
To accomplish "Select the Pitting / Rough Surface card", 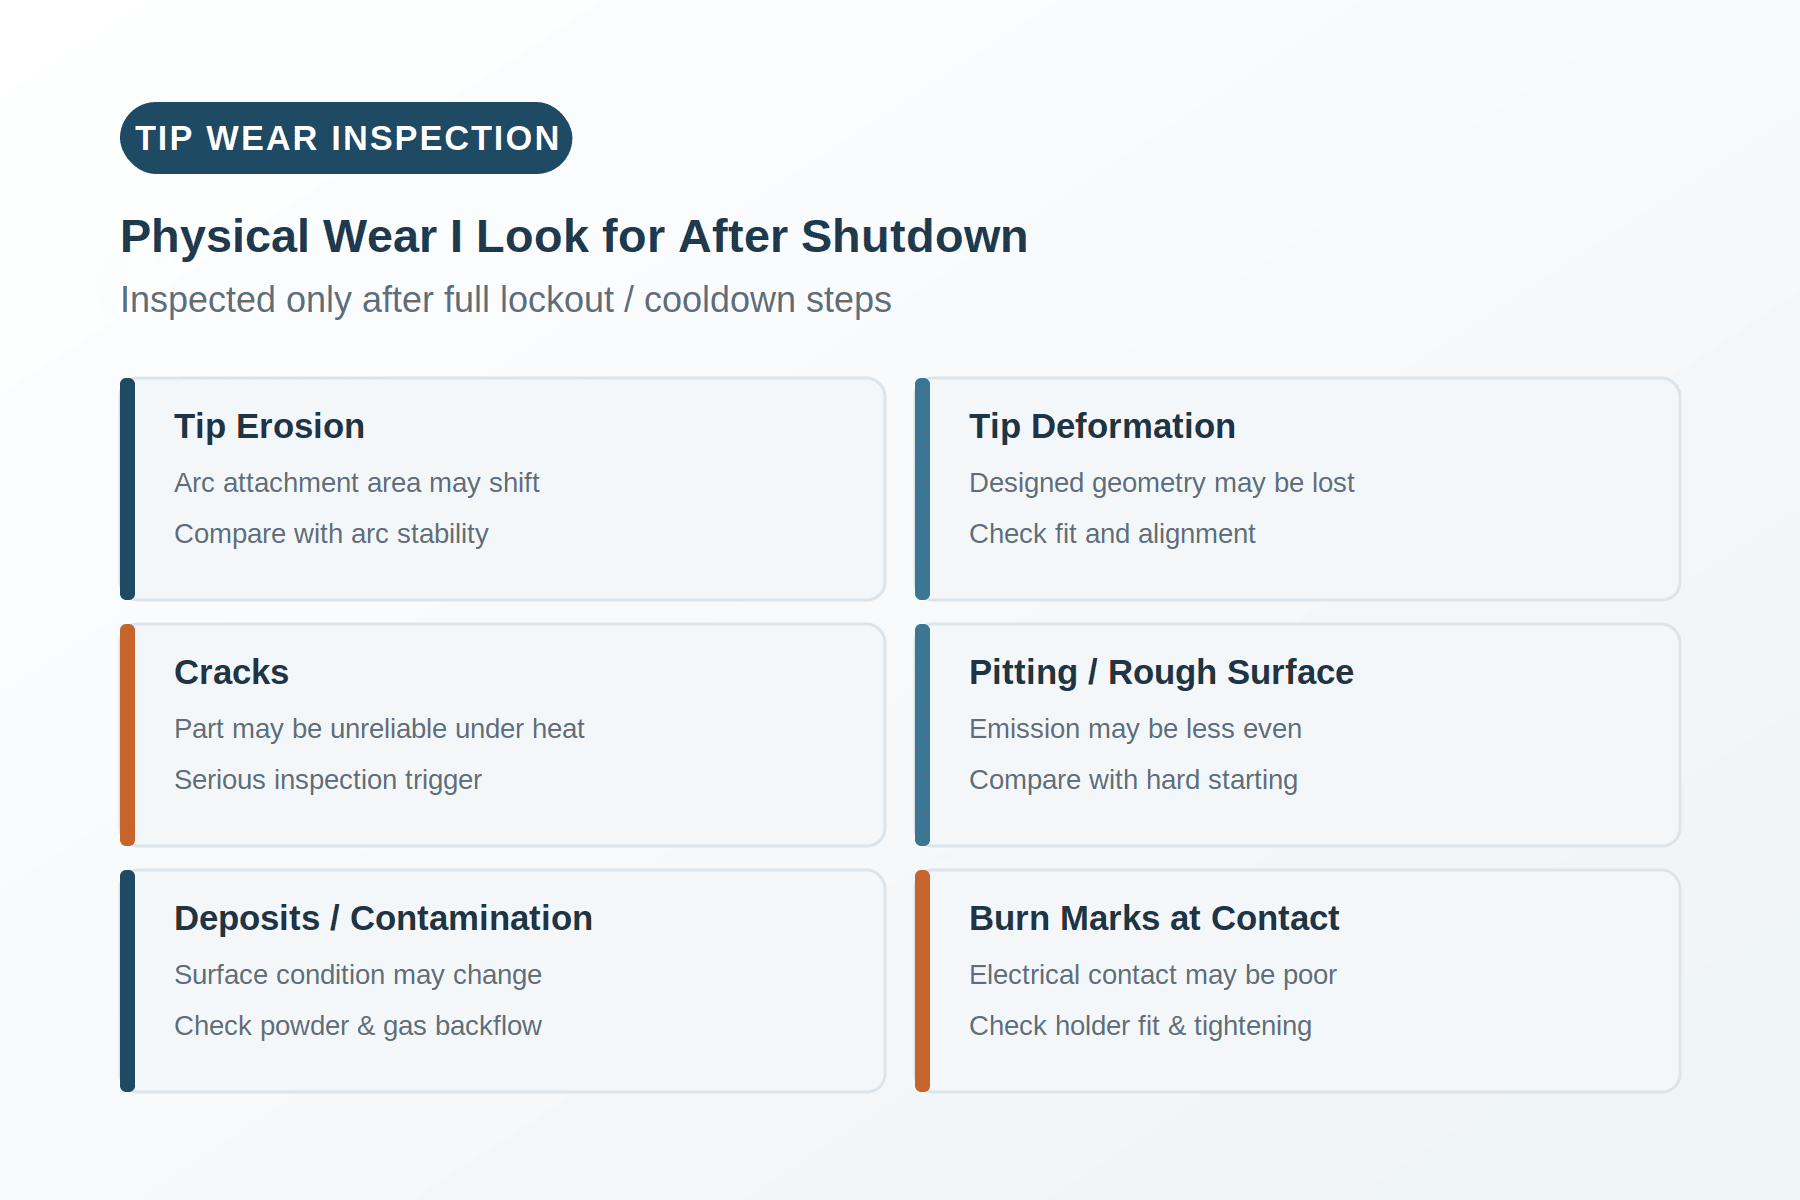I will (1298, 735).
